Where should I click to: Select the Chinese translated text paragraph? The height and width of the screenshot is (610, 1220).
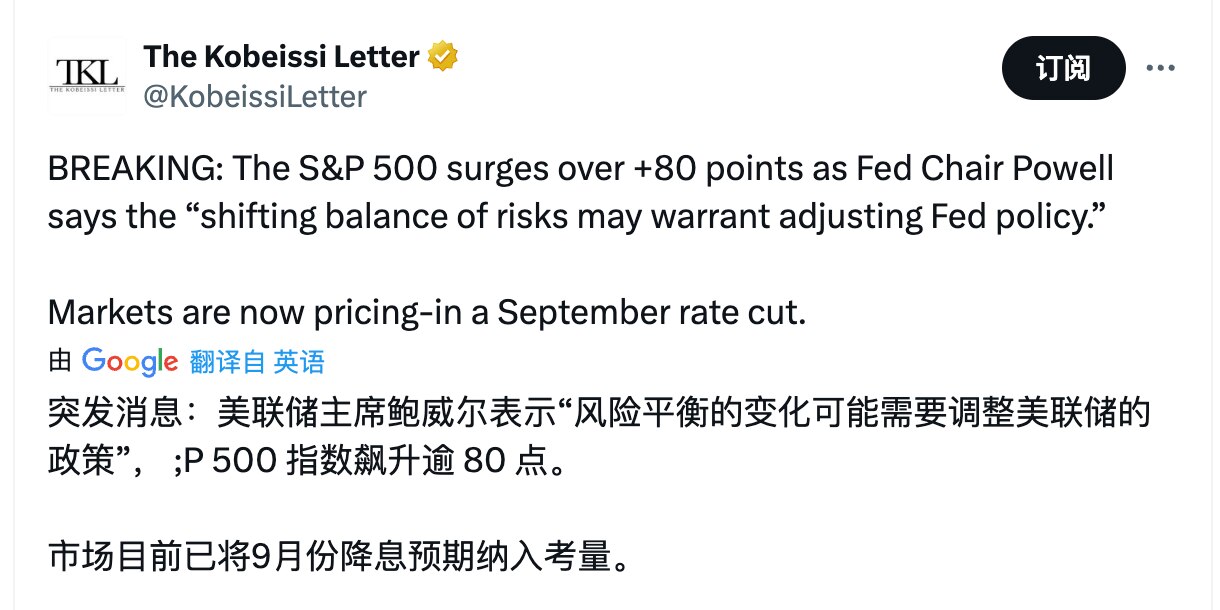[600, 432]
